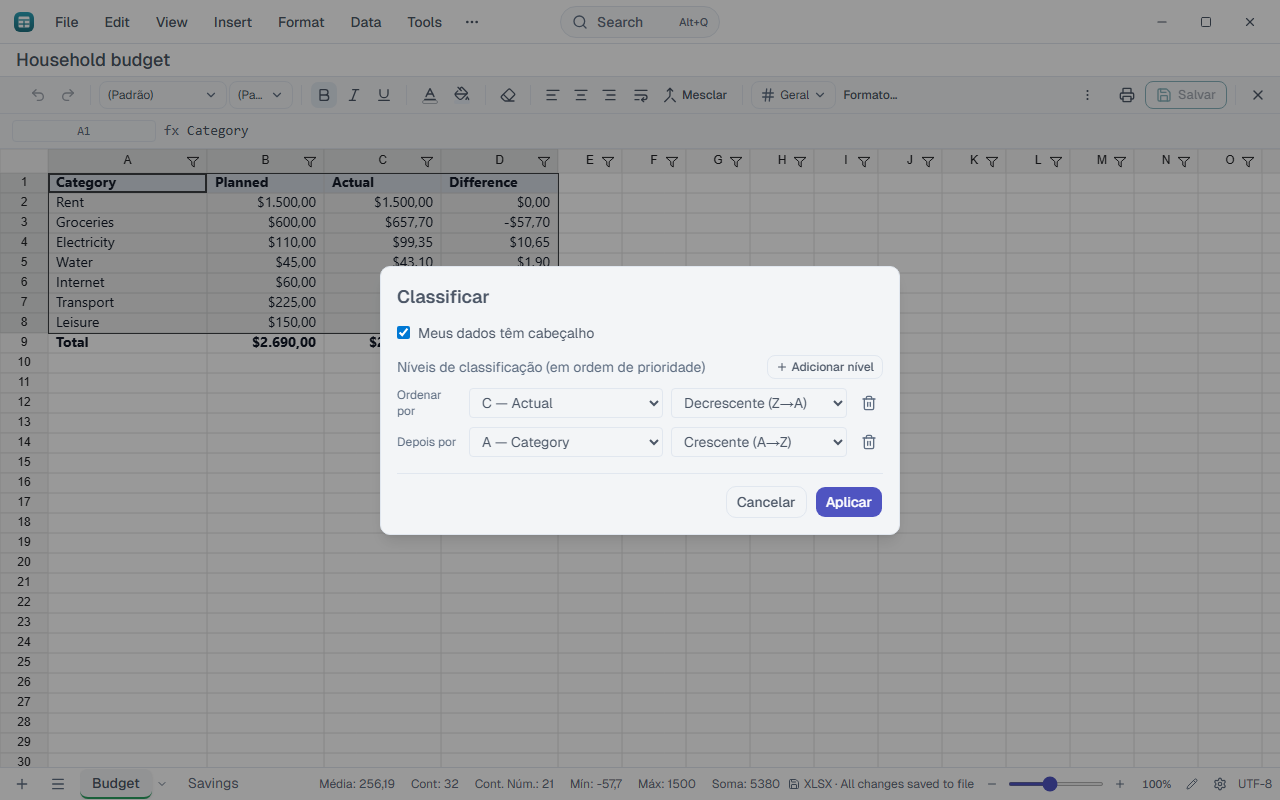Click the spreadsheet app logo icon
Image resolution: width=1280 pixels, height=800 pixels.
tap(24, 22)
